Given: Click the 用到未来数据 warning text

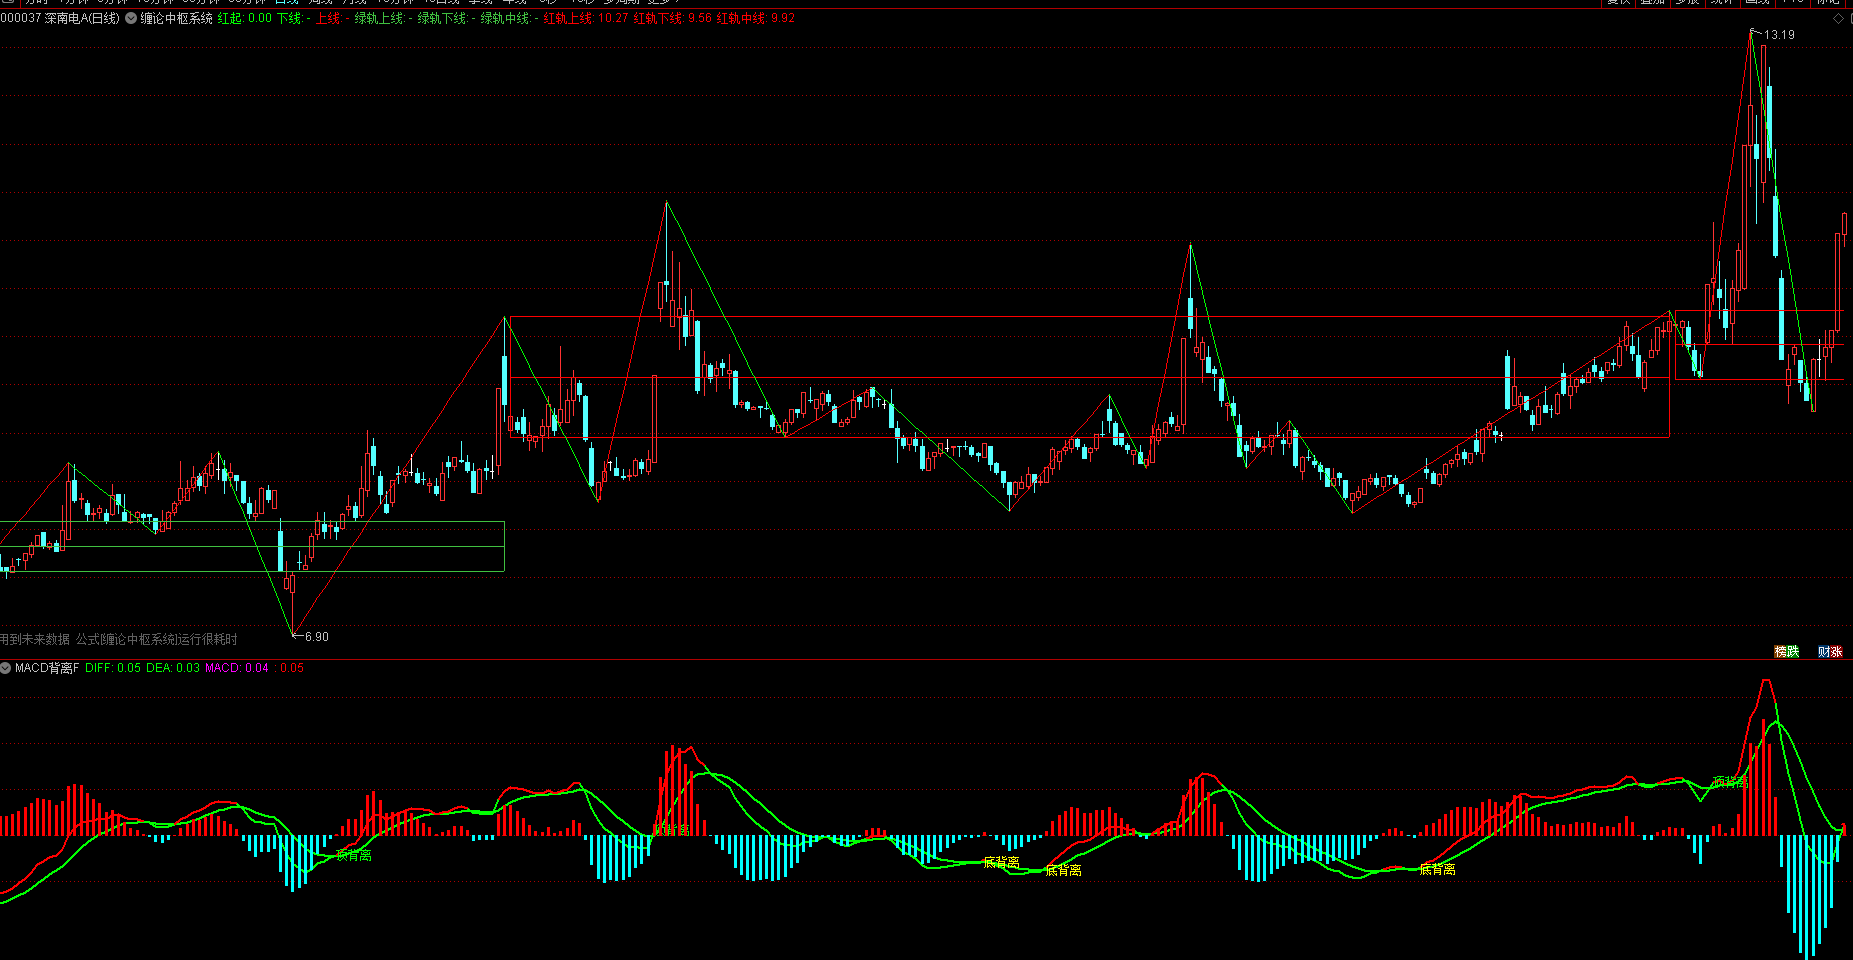Looking at the screenshot, I should [36, 639].
